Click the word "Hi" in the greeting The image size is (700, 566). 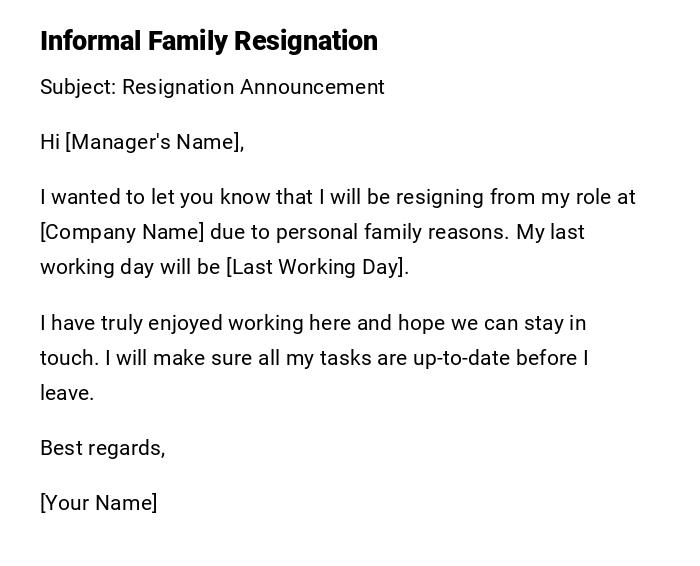(x=50, y=142)
